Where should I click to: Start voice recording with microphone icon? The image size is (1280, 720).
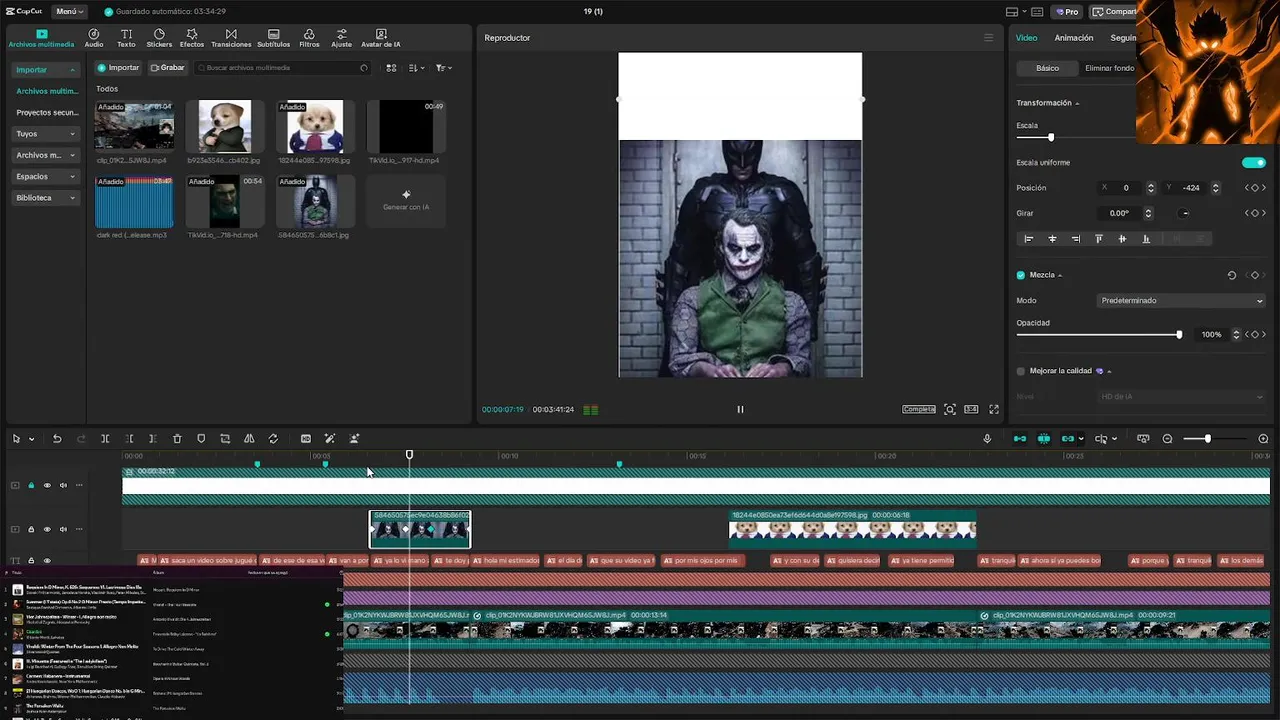coord(987,439)
